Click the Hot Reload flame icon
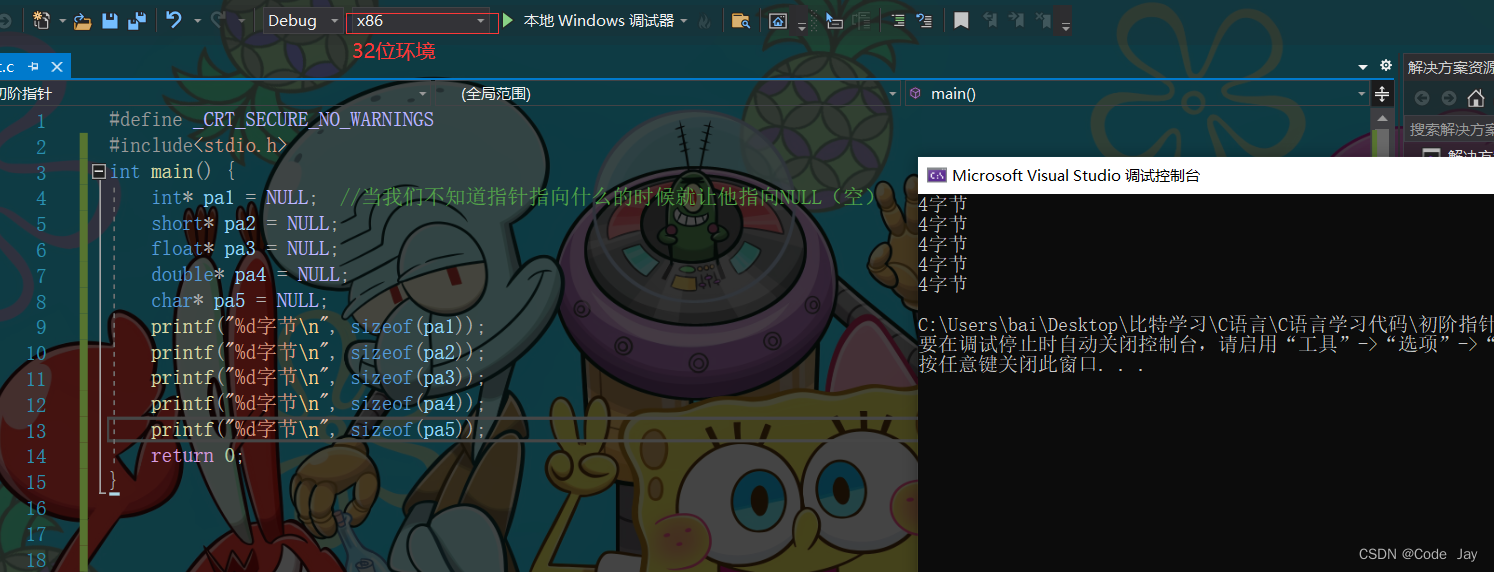Viewport: 1494px width, 572px height. pyautogui.click(x=705, y=21)
